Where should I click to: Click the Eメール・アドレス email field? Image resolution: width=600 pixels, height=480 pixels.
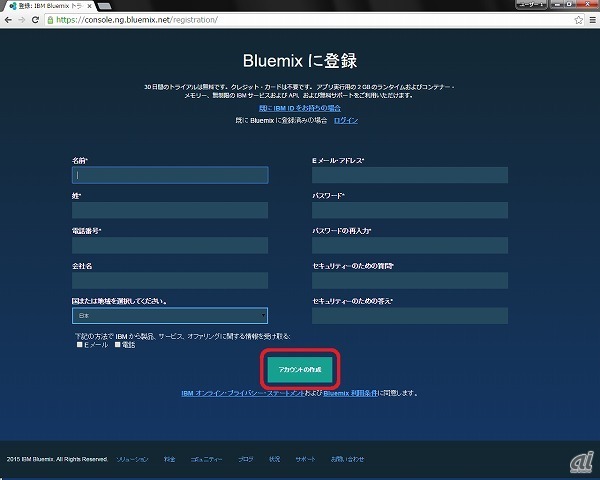(x=410, y=175)
